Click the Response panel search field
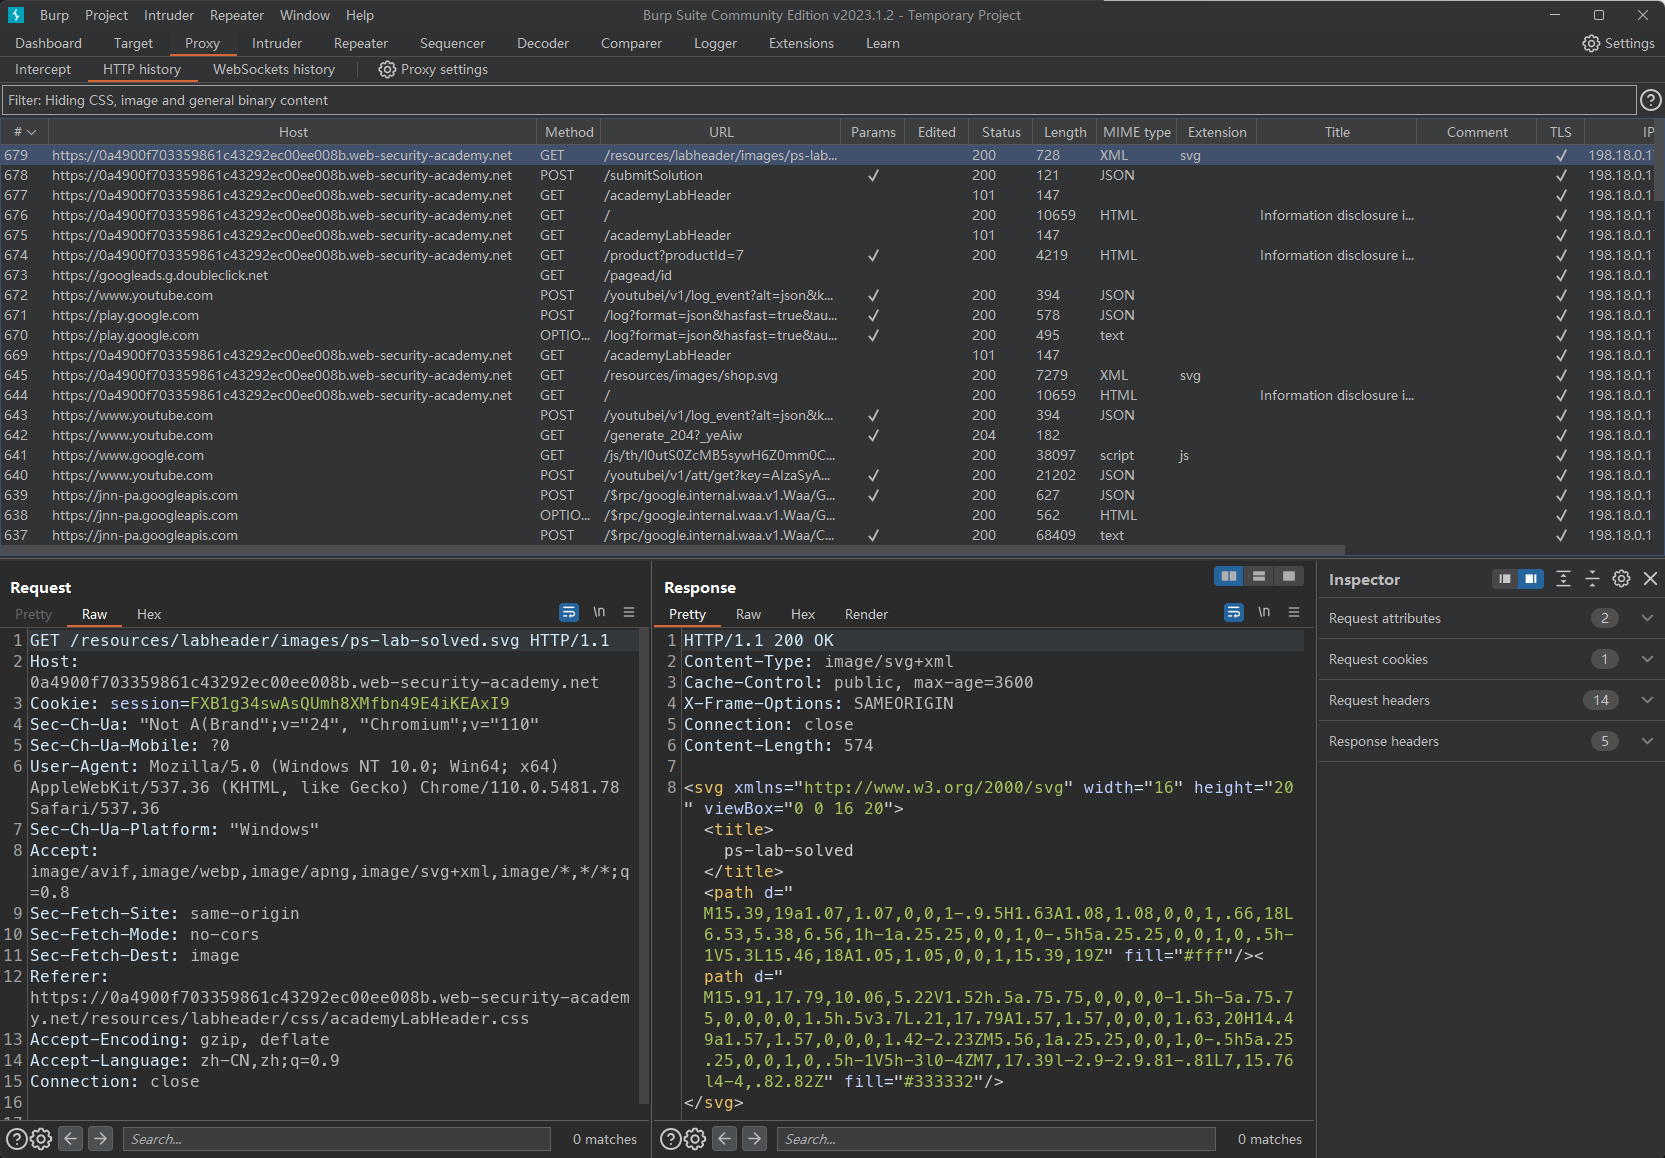 tap(996, 1139)
